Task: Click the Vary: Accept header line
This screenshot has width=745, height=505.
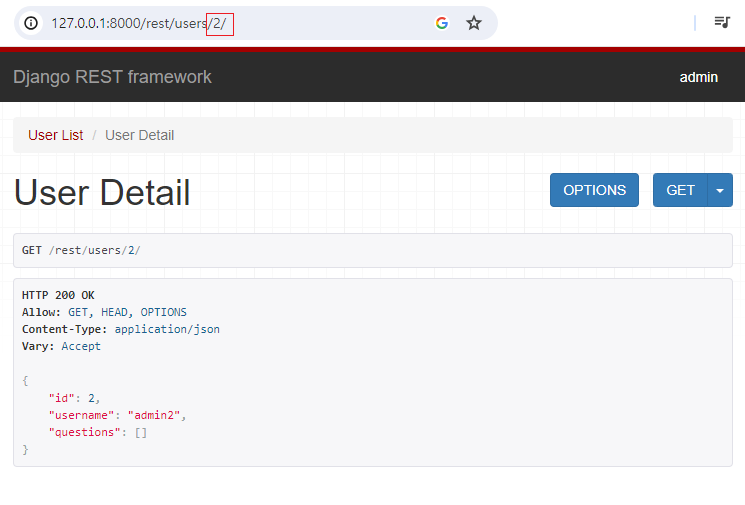Action: 61,346
